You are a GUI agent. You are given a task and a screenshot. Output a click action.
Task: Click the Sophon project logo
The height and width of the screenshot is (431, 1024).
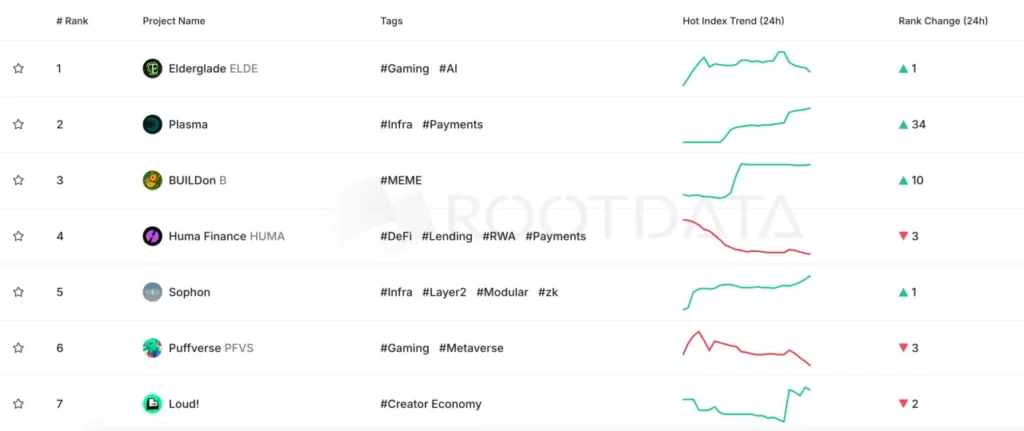(152, 292)
